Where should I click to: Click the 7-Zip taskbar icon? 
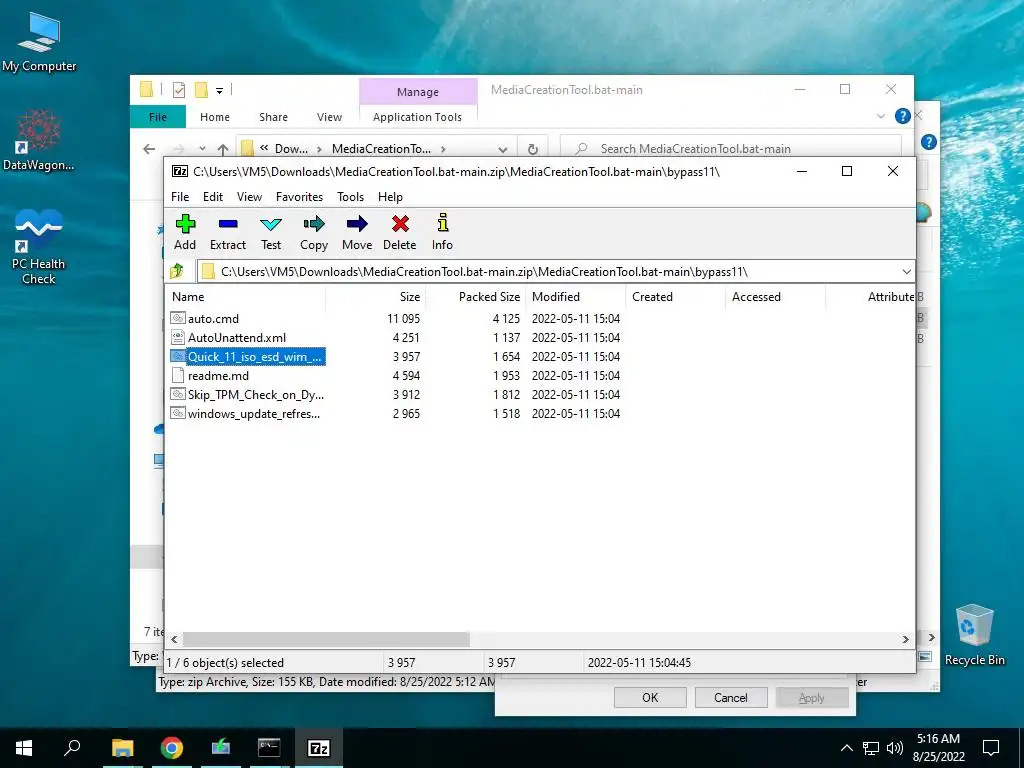point(318,748)
